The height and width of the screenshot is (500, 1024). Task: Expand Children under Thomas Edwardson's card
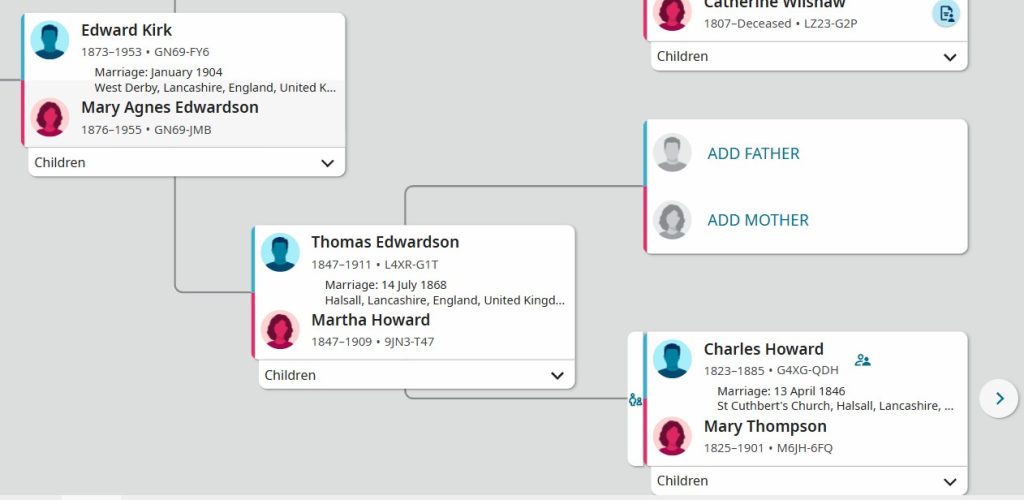417,375
